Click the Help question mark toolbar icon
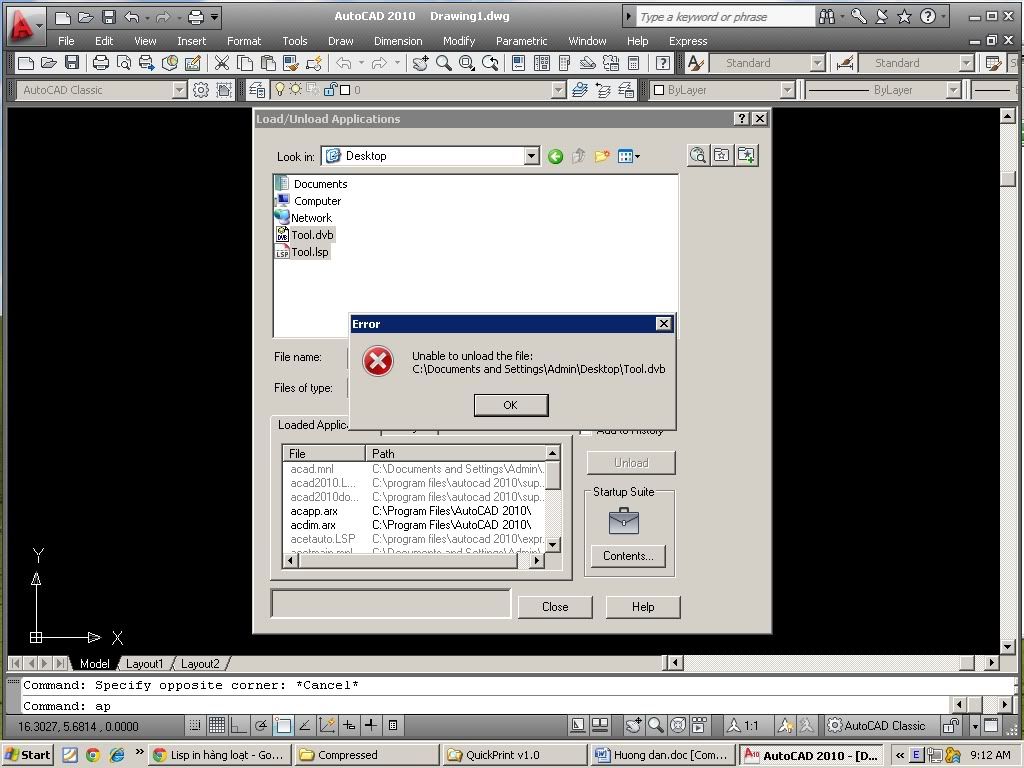This screenshot has height=768, width=1024. click(x=662, y=63)
